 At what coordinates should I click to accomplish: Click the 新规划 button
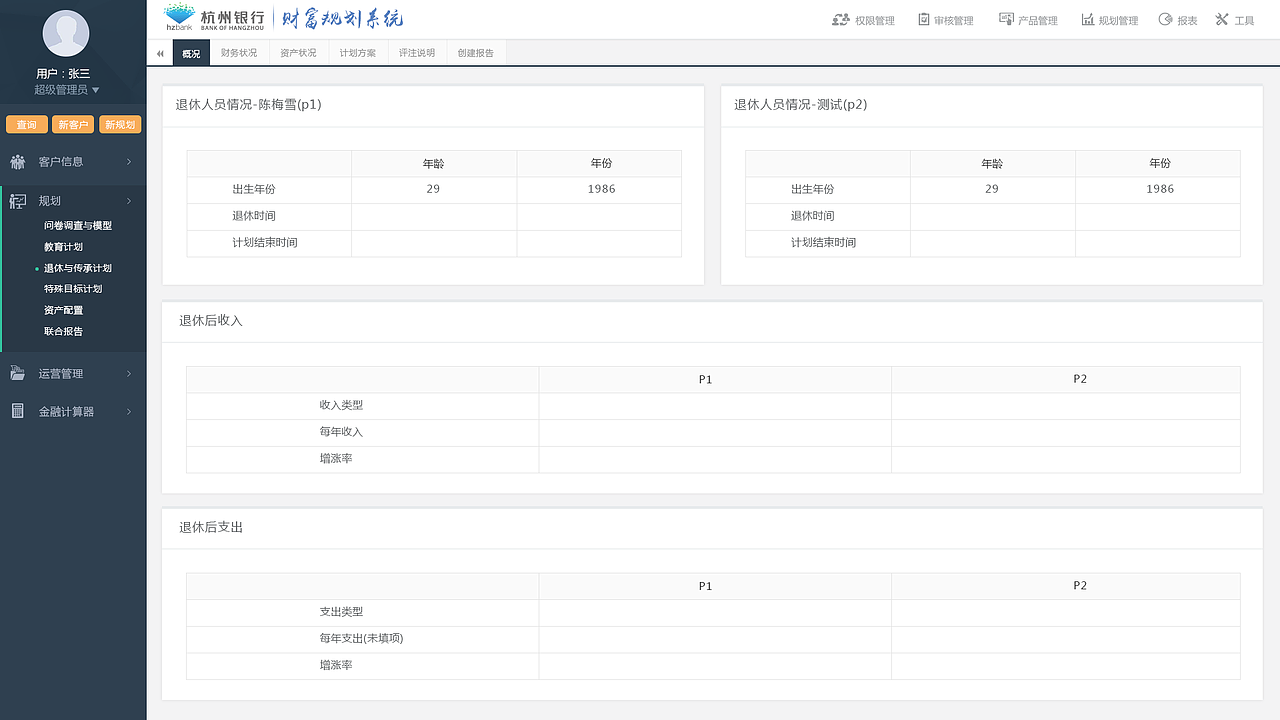(120, 125)
